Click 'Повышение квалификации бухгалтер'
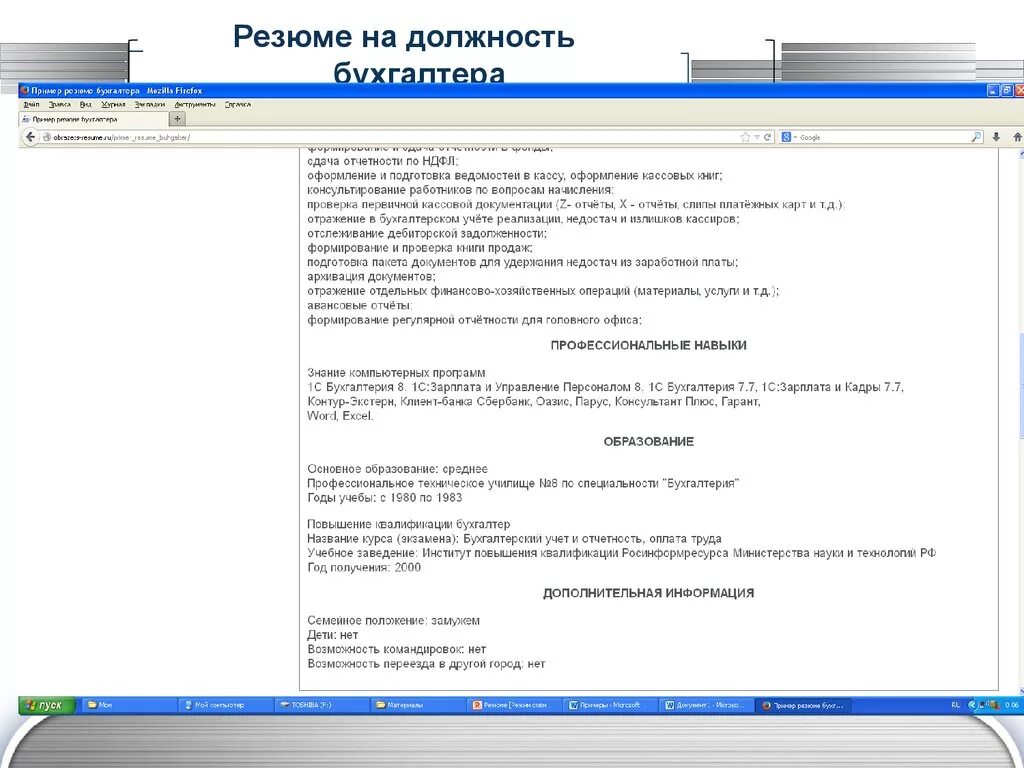Viewport: 1024px width, 768px height. coord(409,524)
